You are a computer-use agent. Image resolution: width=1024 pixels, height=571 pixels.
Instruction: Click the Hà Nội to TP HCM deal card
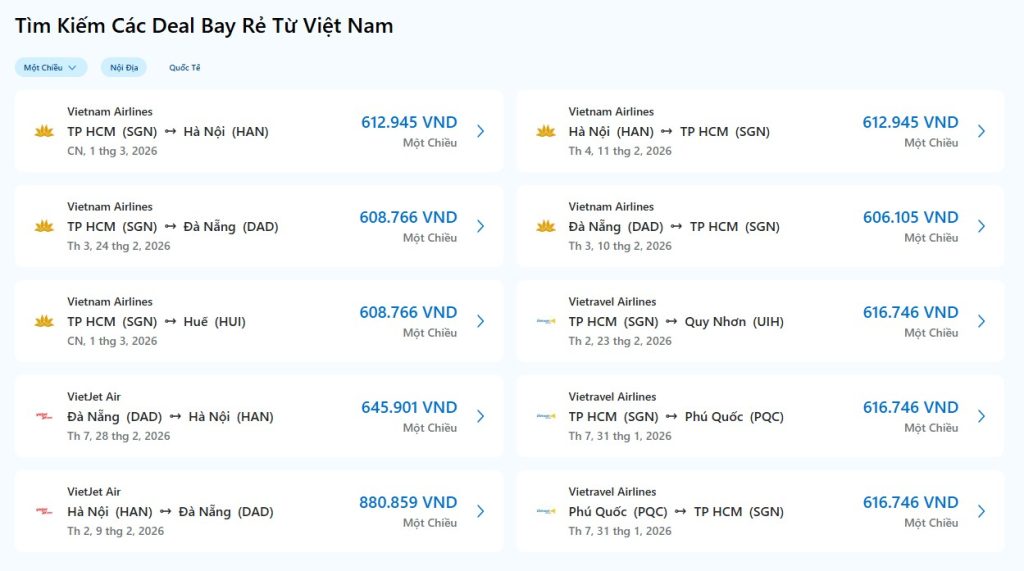[760, 131]
